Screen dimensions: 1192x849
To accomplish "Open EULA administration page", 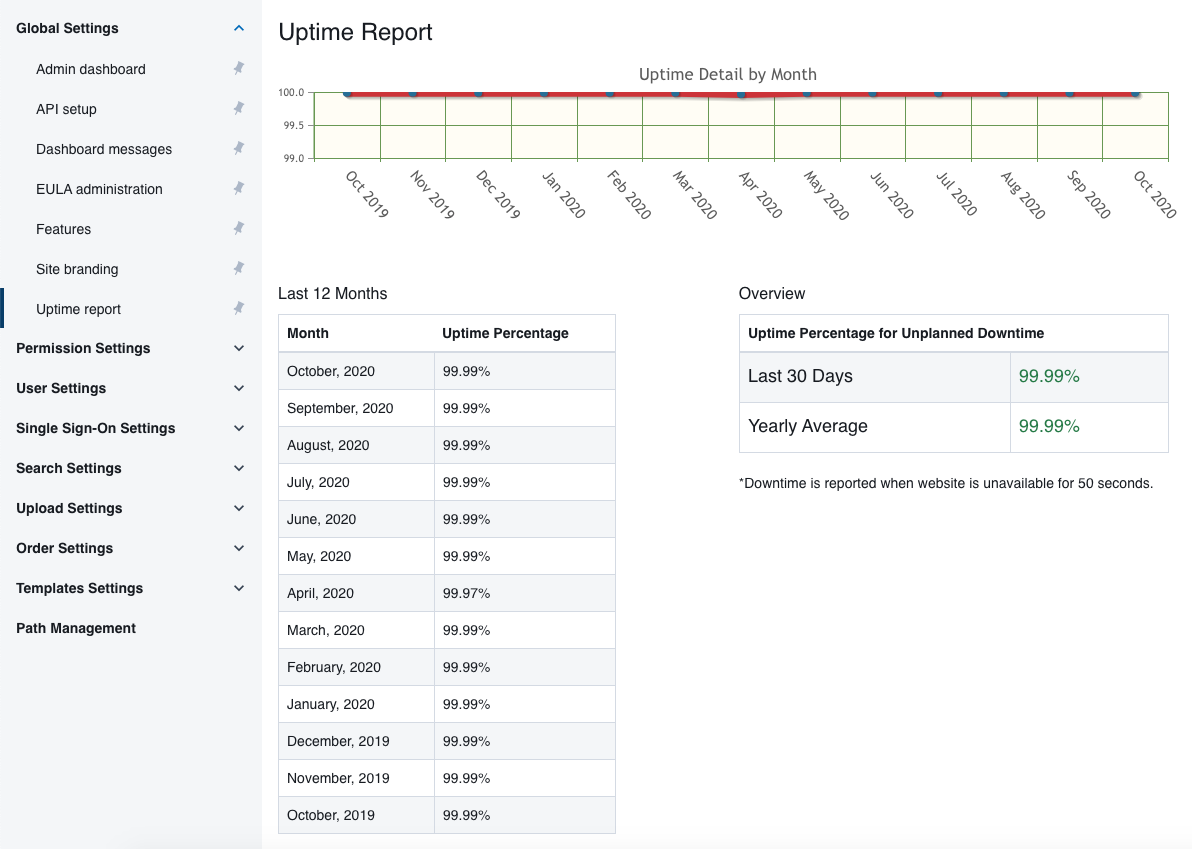I will pyautogui.click(x=99, y=189).
